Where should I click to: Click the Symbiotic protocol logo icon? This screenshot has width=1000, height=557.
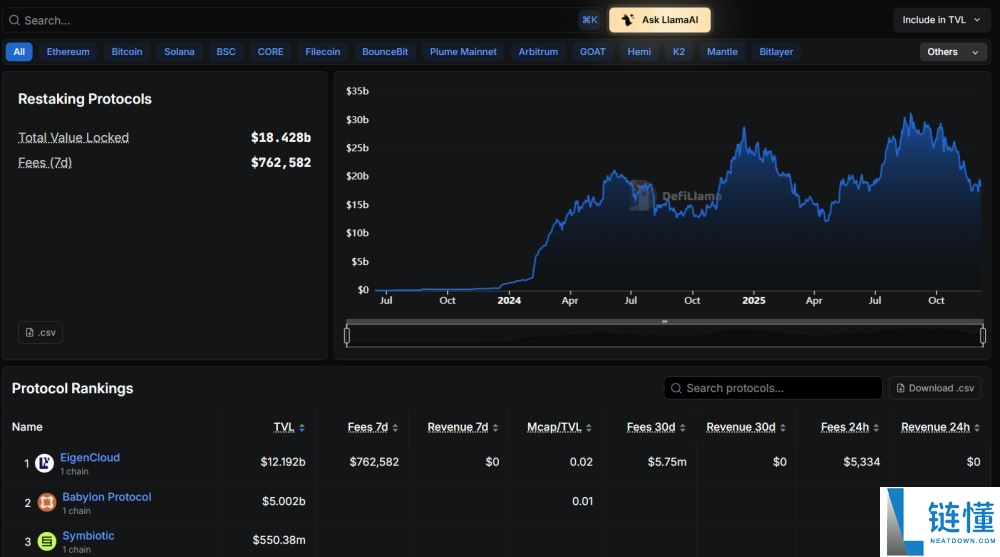[x=47, y=541]
